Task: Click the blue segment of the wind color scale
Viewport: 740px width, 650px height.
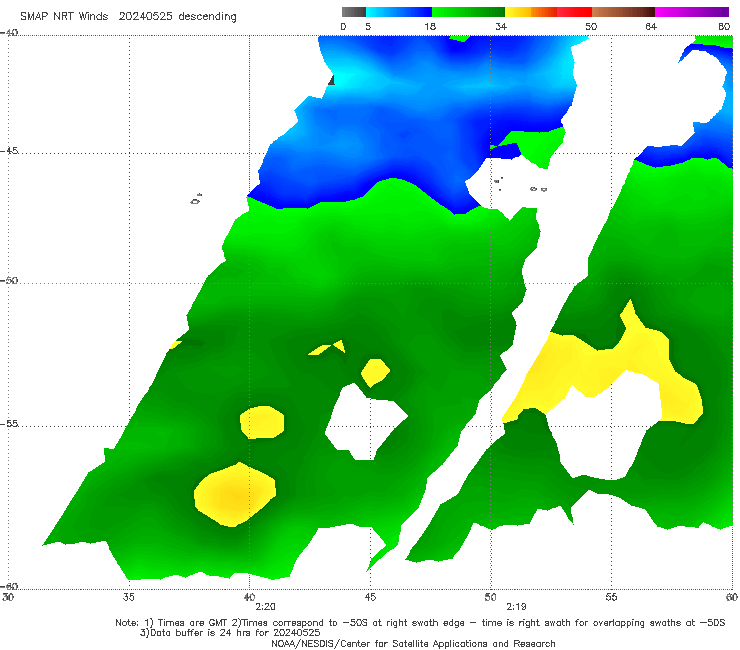Action: pos(399,12)
